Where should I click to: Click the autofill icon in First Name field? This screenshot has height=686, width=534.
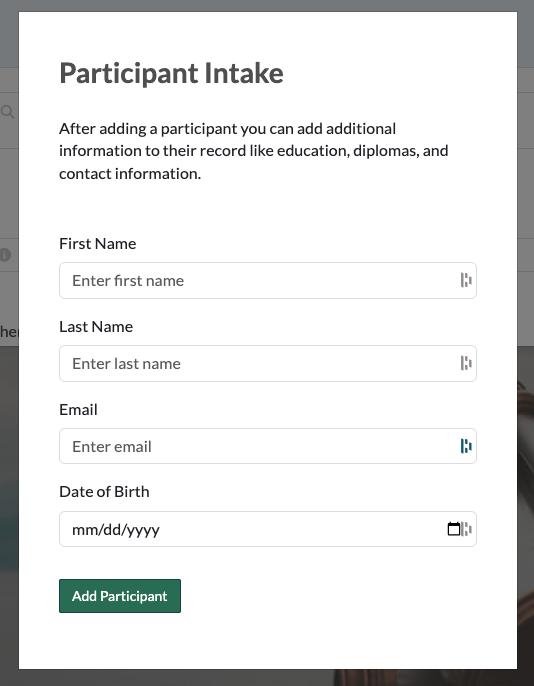tap(466, 280)
